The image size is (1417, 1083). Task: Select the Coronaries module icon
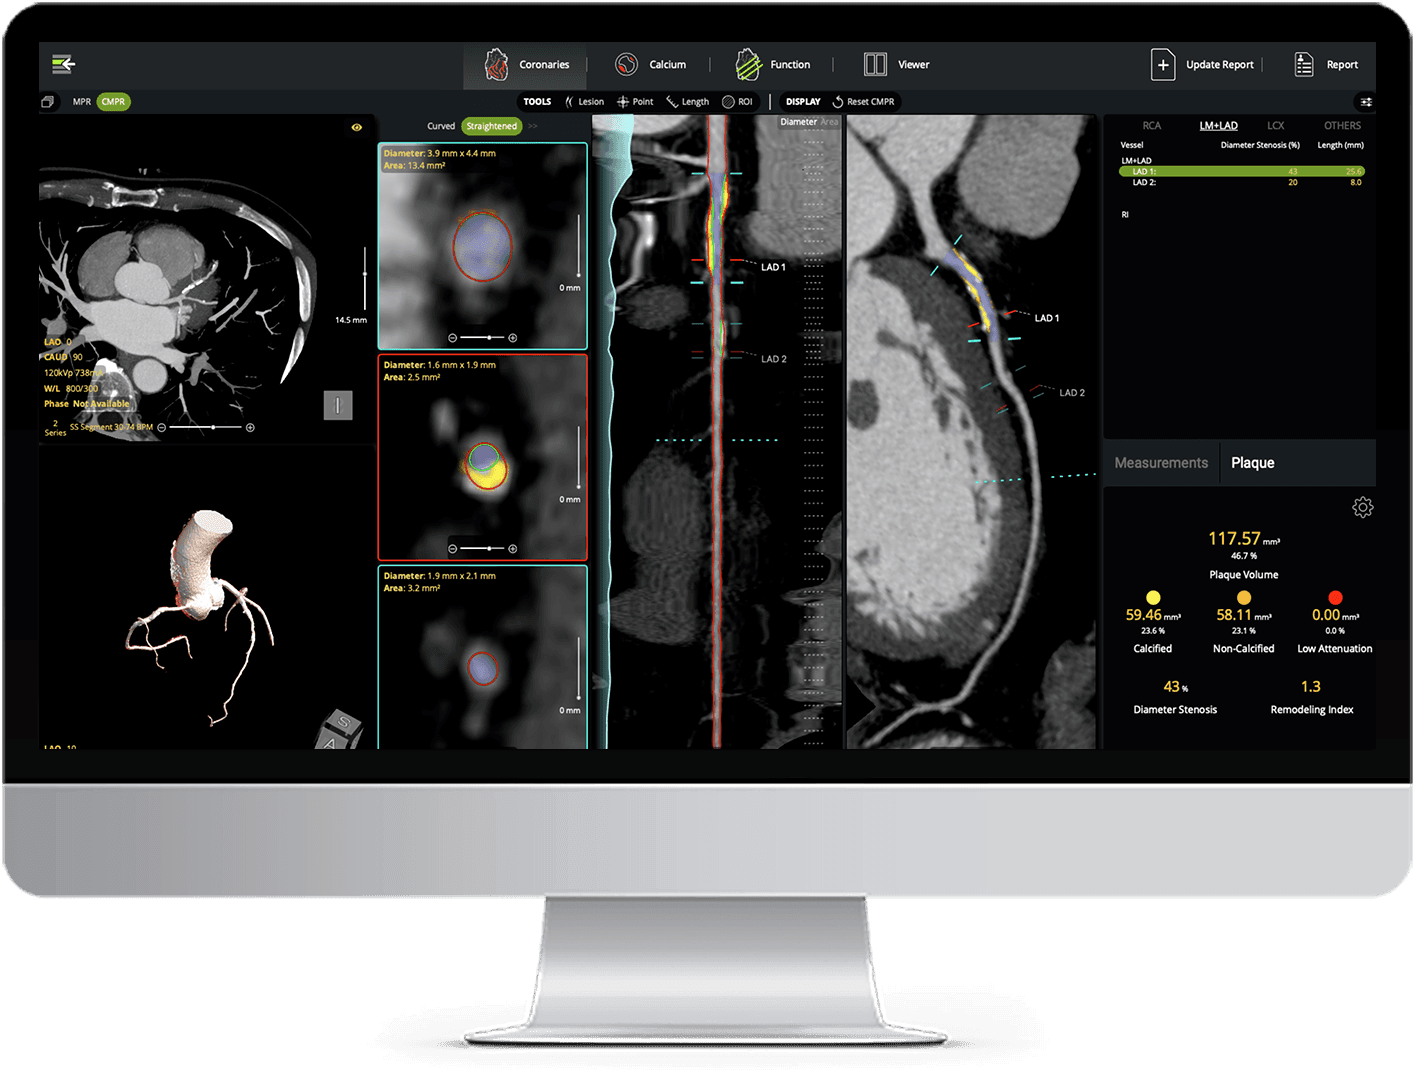pyautogui.click(x=498, y=64)
